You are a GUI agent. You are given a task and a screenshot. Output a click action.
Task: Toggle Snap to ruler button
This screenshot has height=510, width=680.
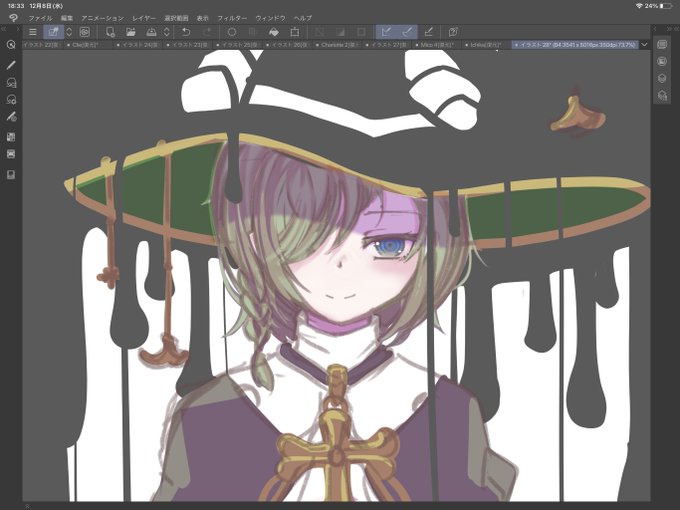pos(386,32)
